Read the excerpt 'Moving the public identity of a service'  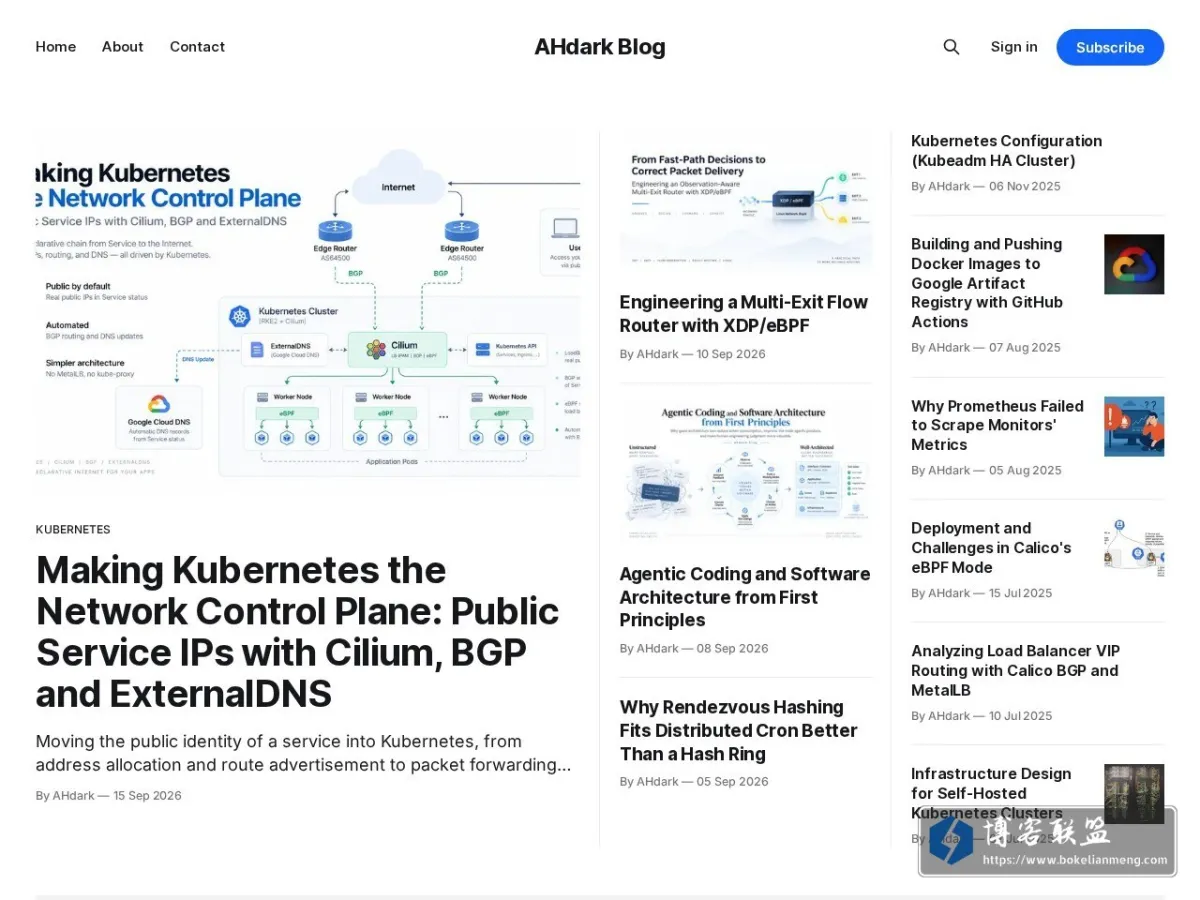304,753
